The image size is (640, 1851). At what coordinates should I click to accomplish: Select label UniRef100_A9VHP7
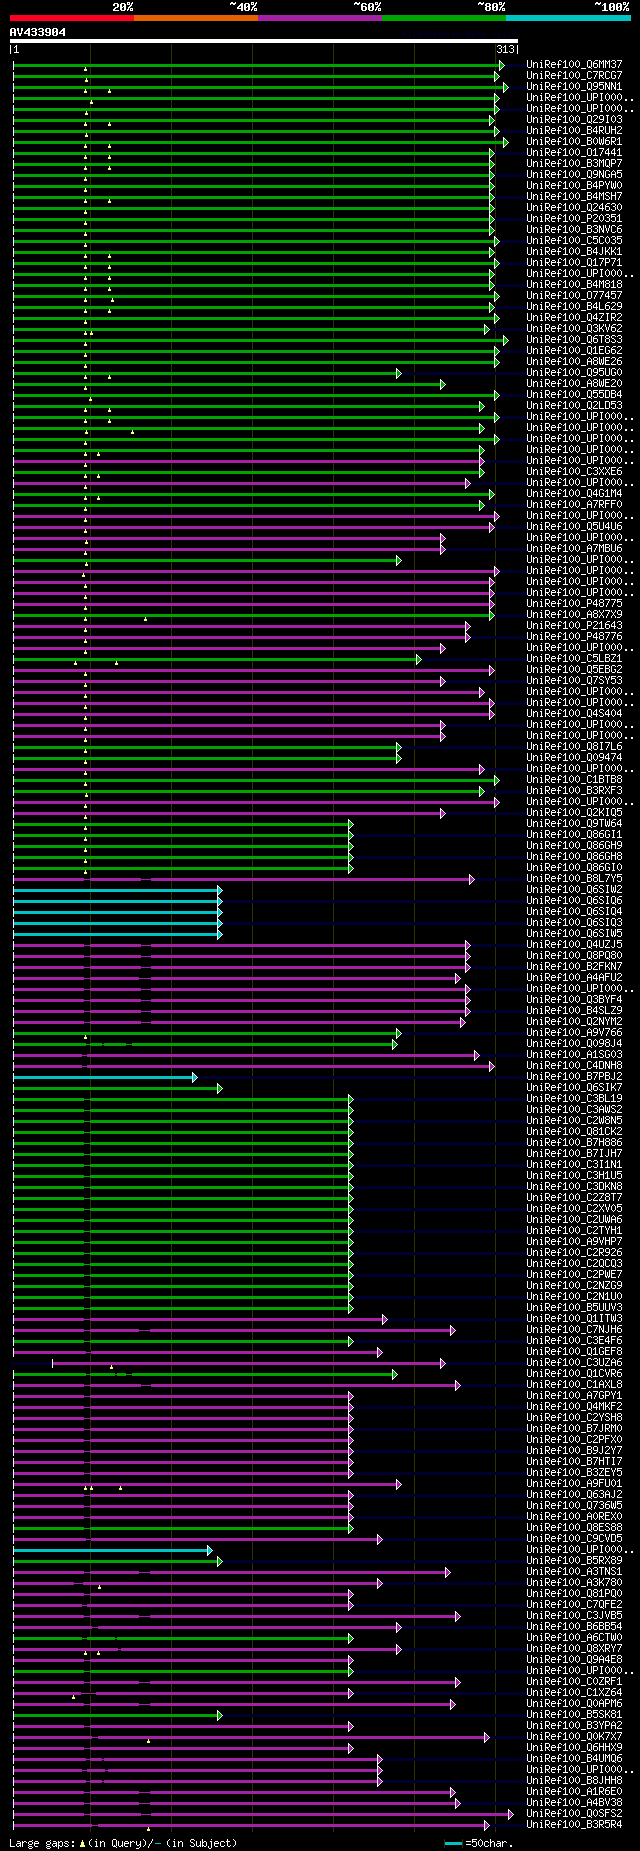574,1242
